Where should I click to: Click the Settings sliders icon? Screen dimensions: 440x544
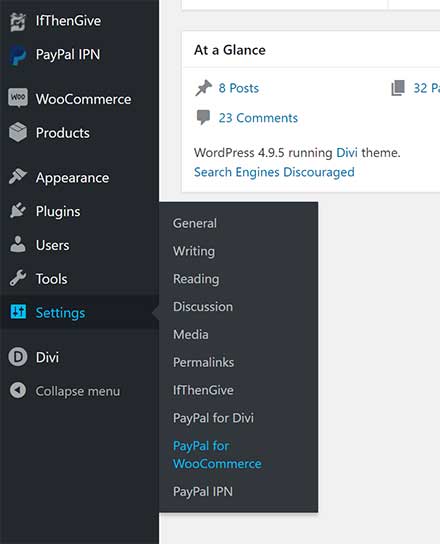[x=18, y=312]
